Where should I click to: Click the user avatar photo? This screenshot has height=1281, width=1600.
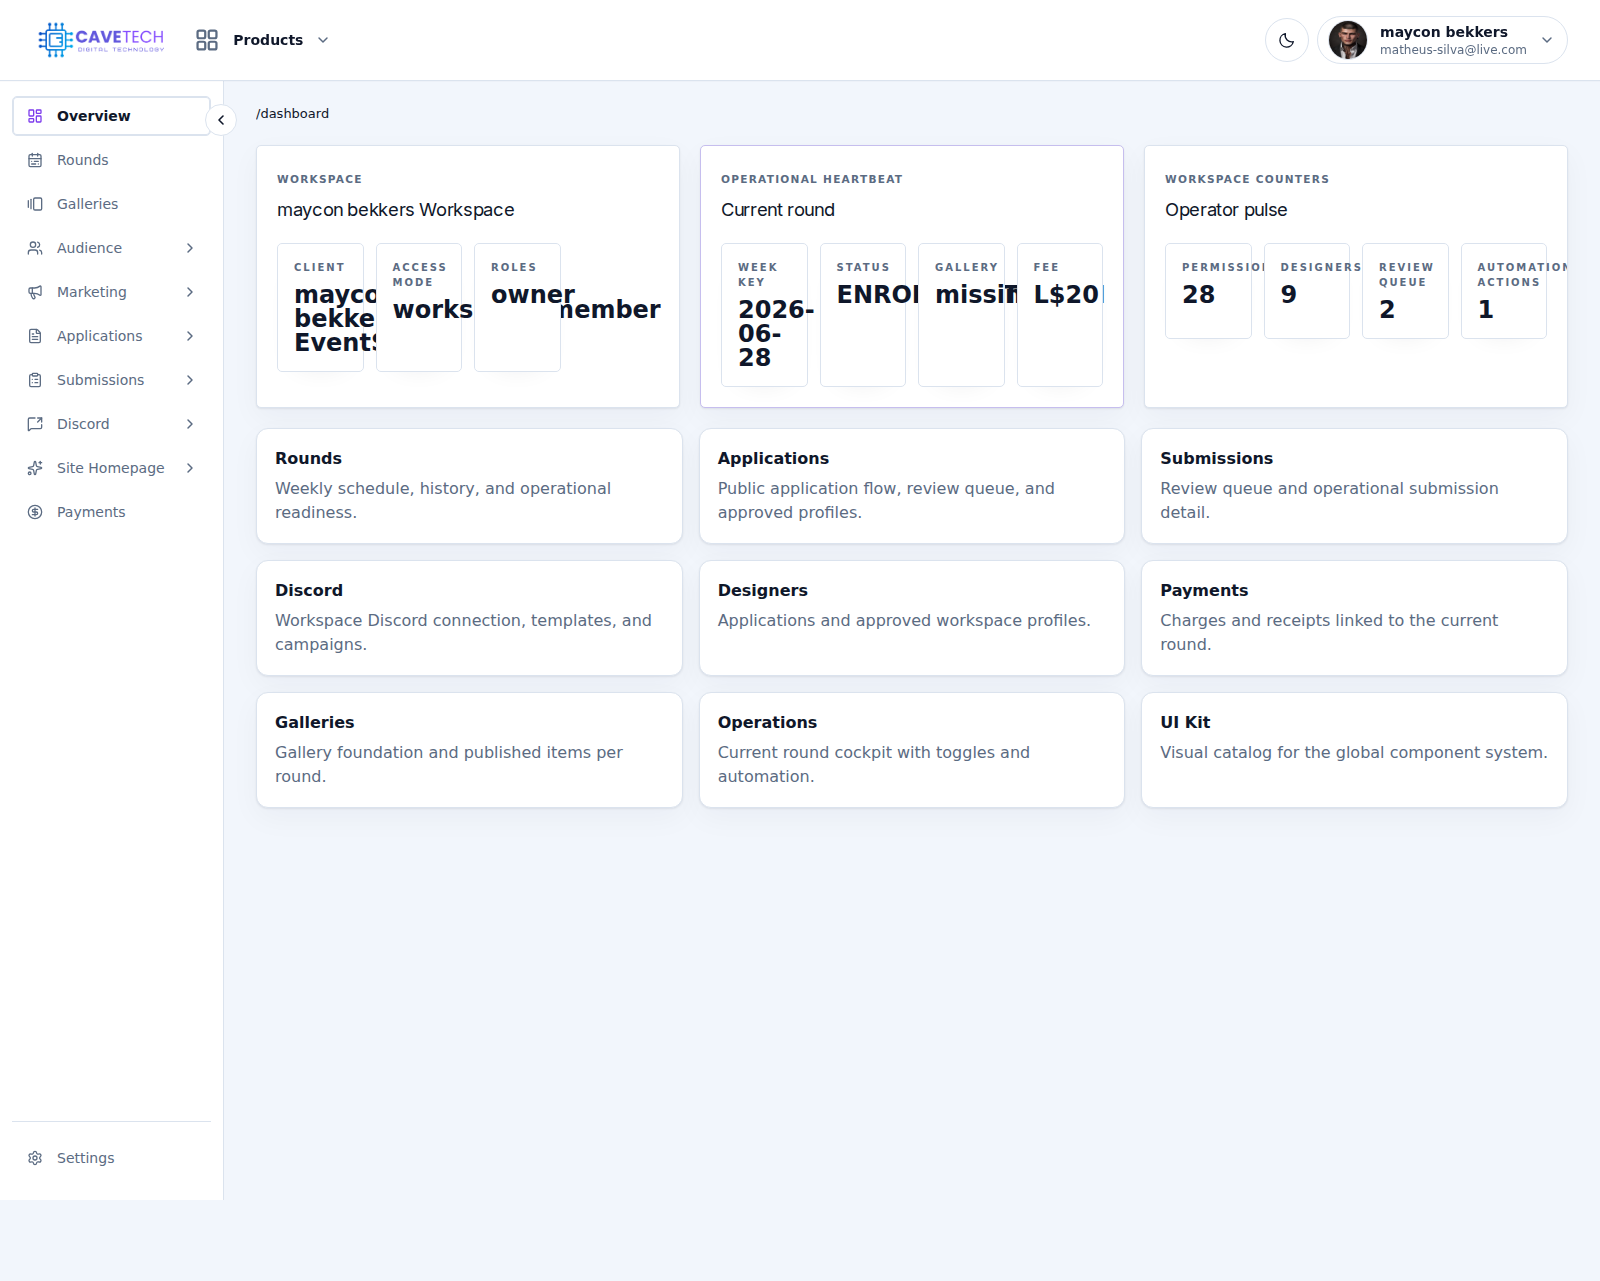click(x=1348, y=40)
